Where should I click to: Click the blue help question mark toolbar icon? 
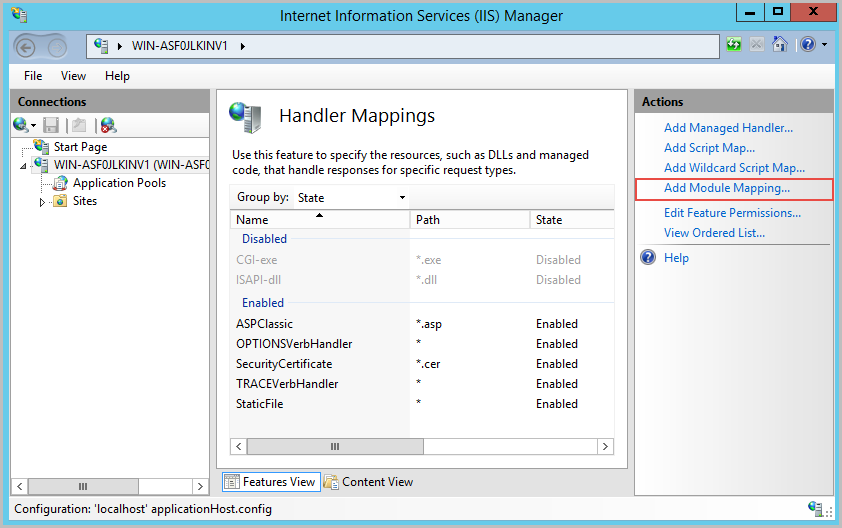point(806,45)
